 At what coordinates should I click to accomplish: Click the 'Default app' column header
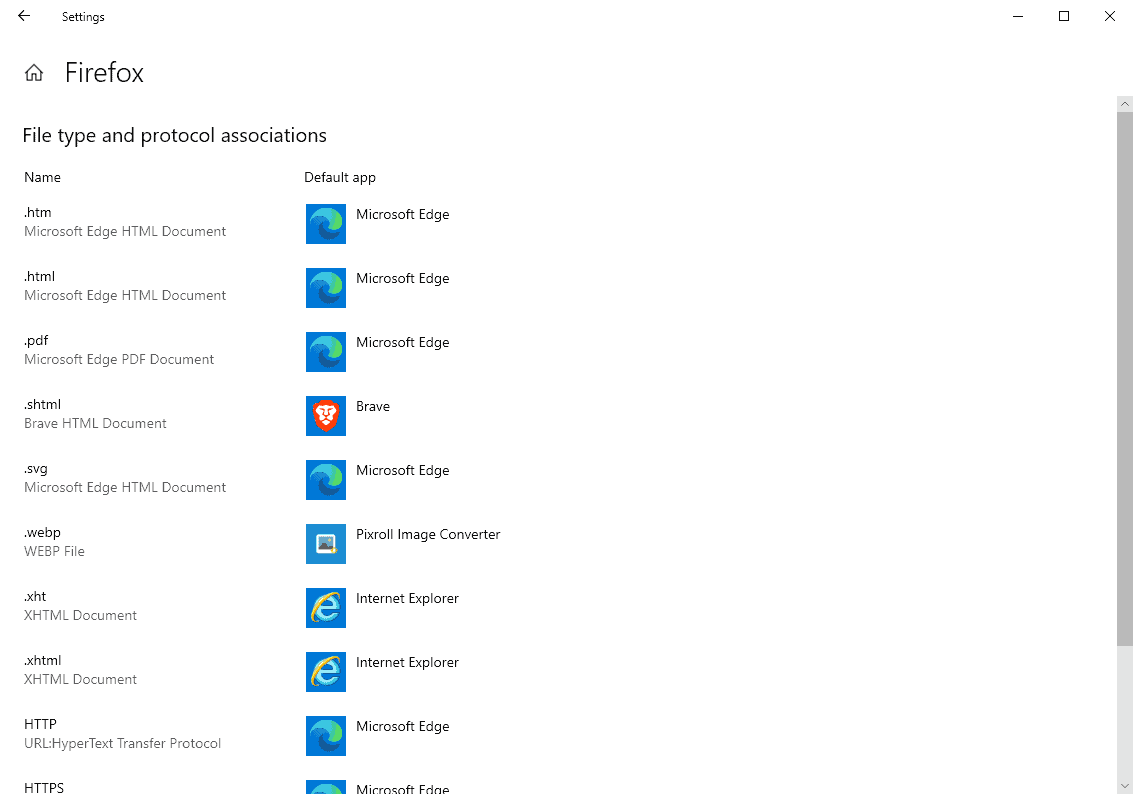[340, 178]
